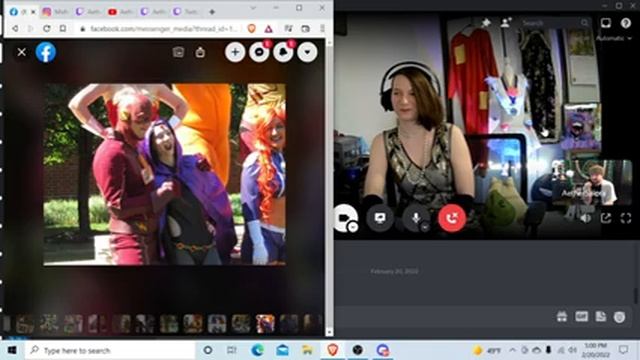Image resolution: width=640 pixels, height=360 pixels.
Task: Expand the tab search chevron in Brave
Action: [x=253, y=8]
